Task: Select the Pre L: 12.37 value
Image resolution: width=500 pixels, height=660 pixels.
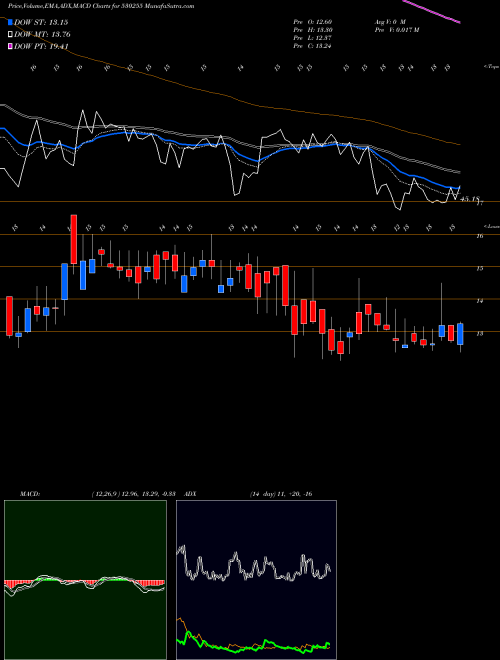Action: point(312,38)
